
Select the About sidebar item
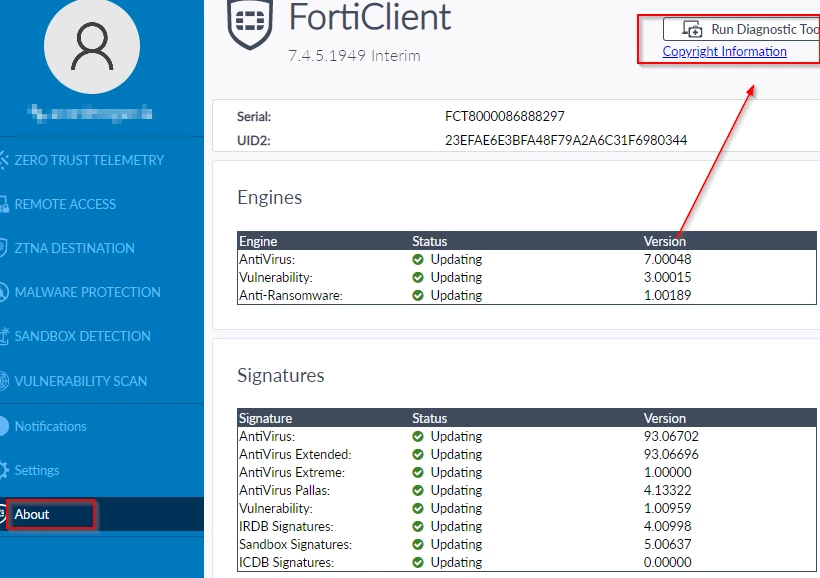(102, 514)
